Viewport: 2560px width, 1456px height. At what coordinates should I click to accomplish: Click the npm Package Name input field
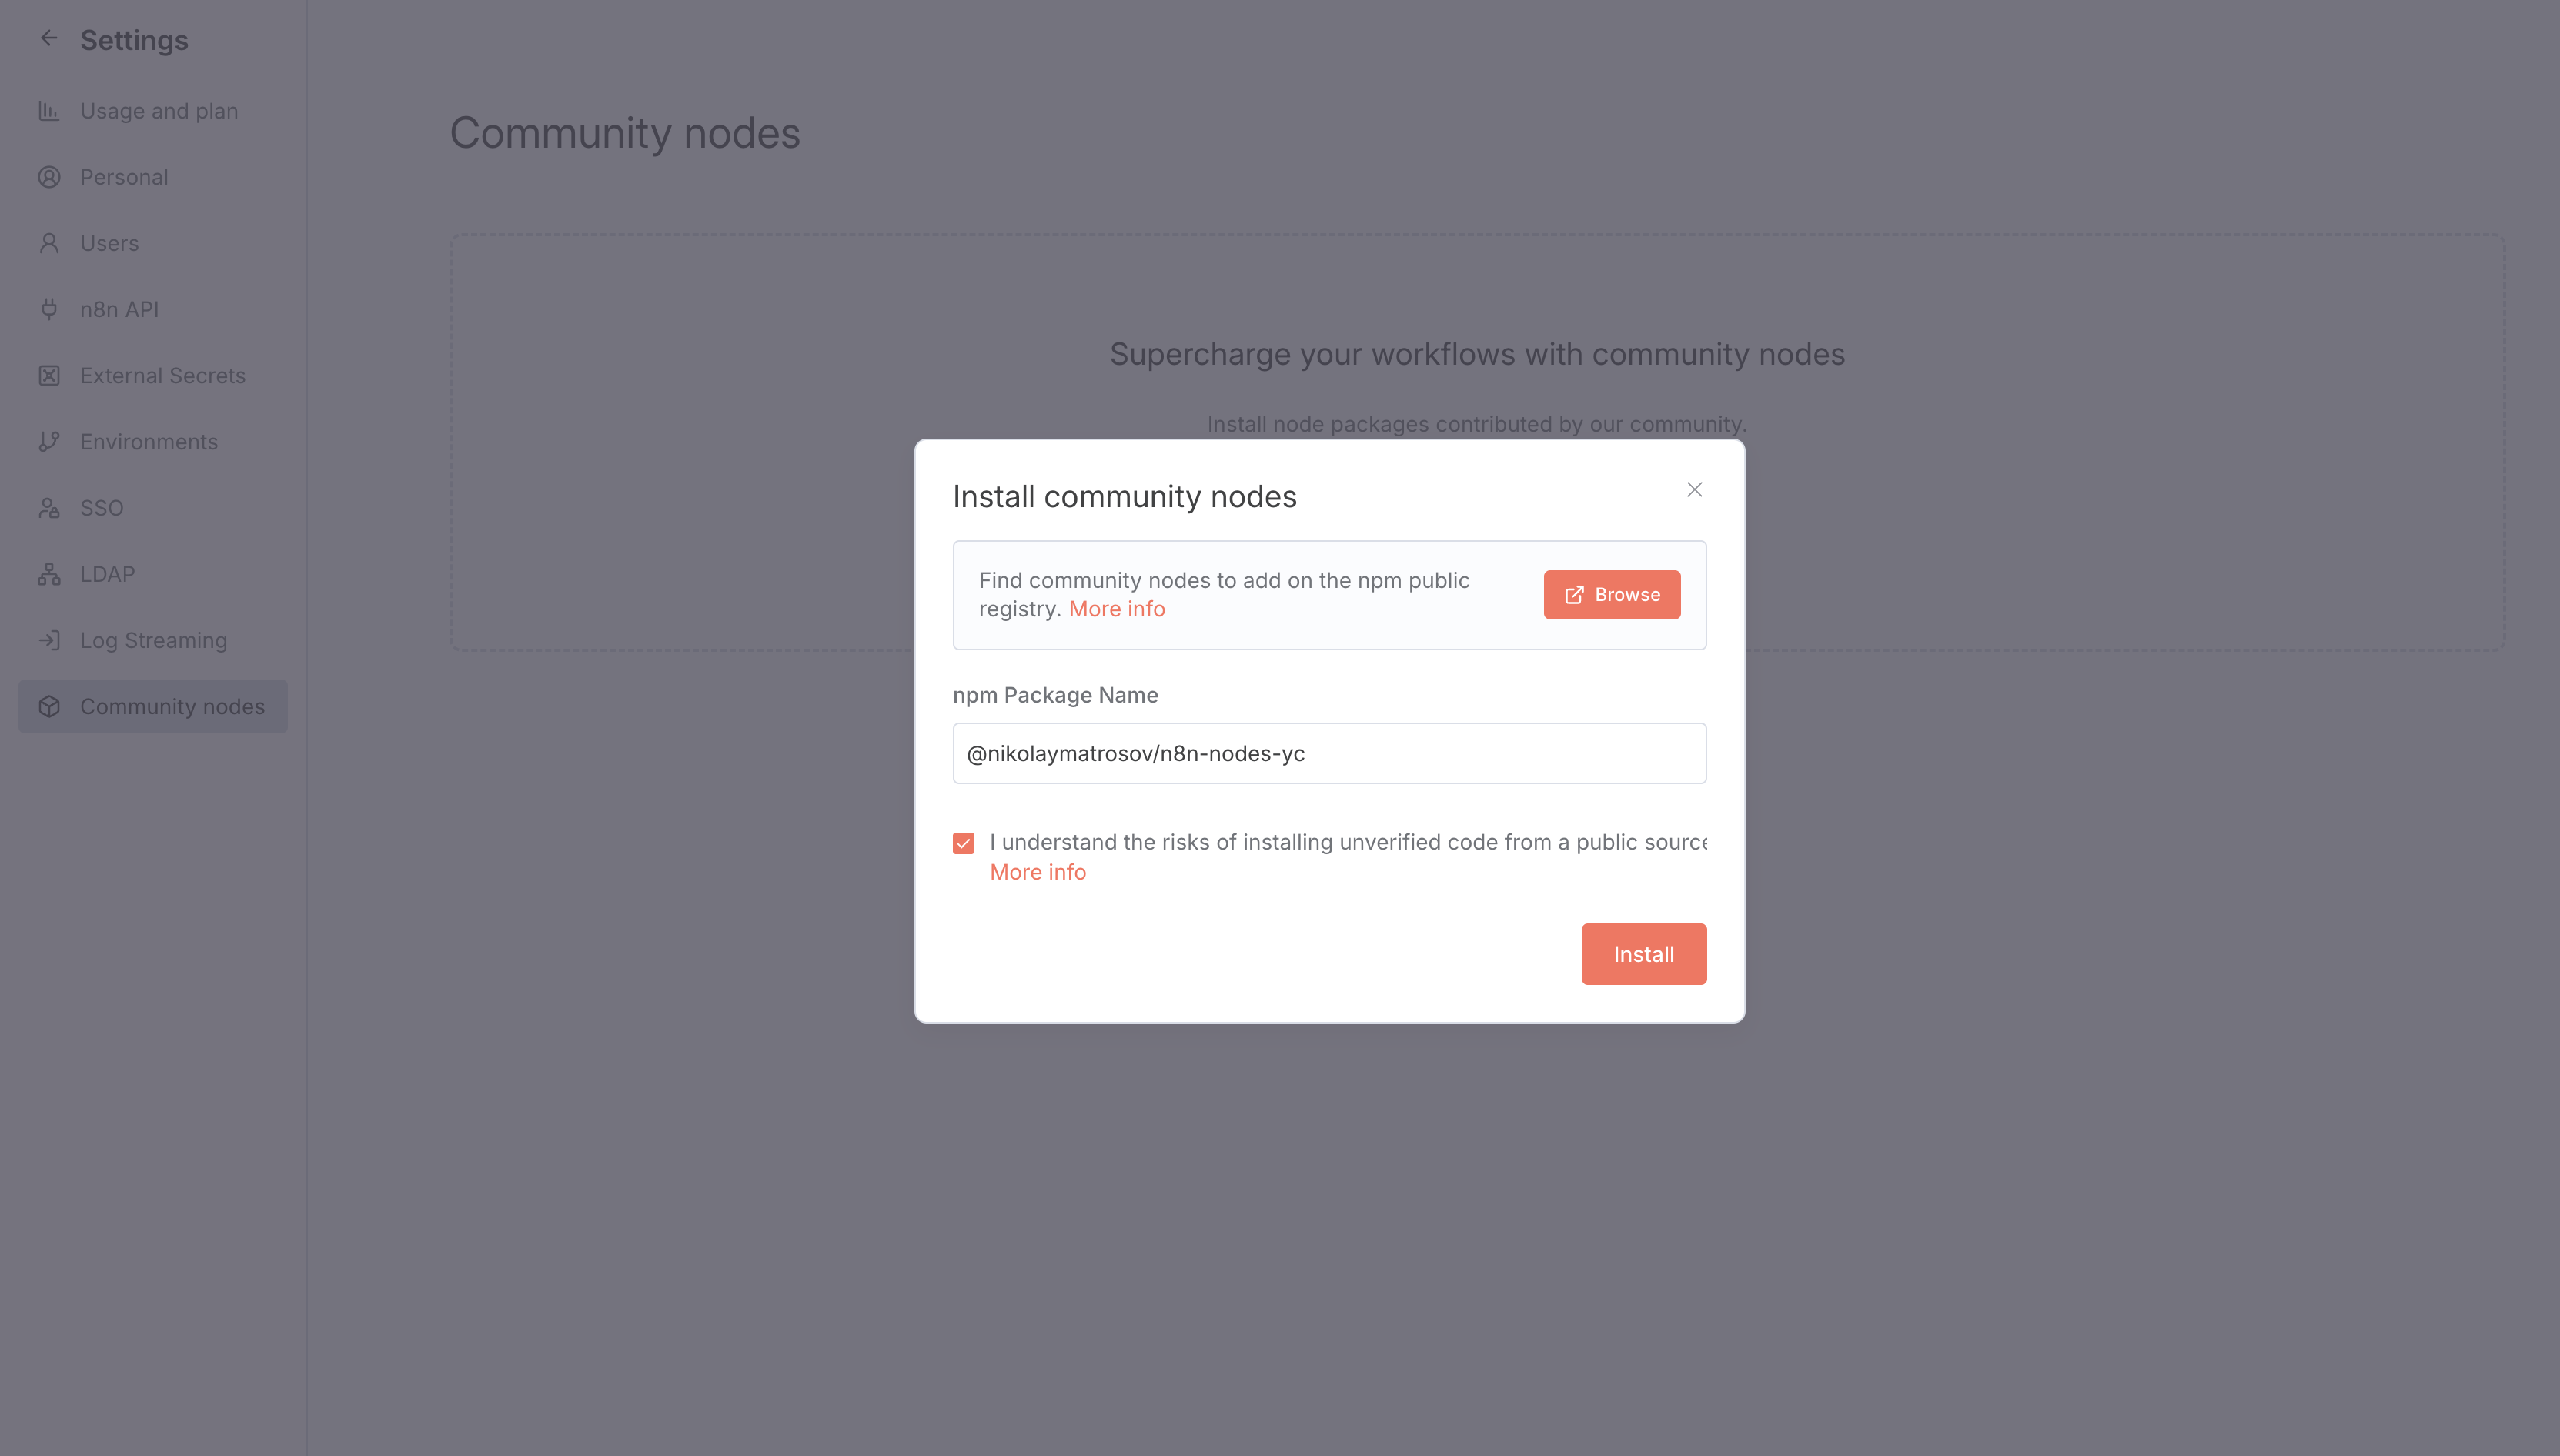[x=1329, y=753]
